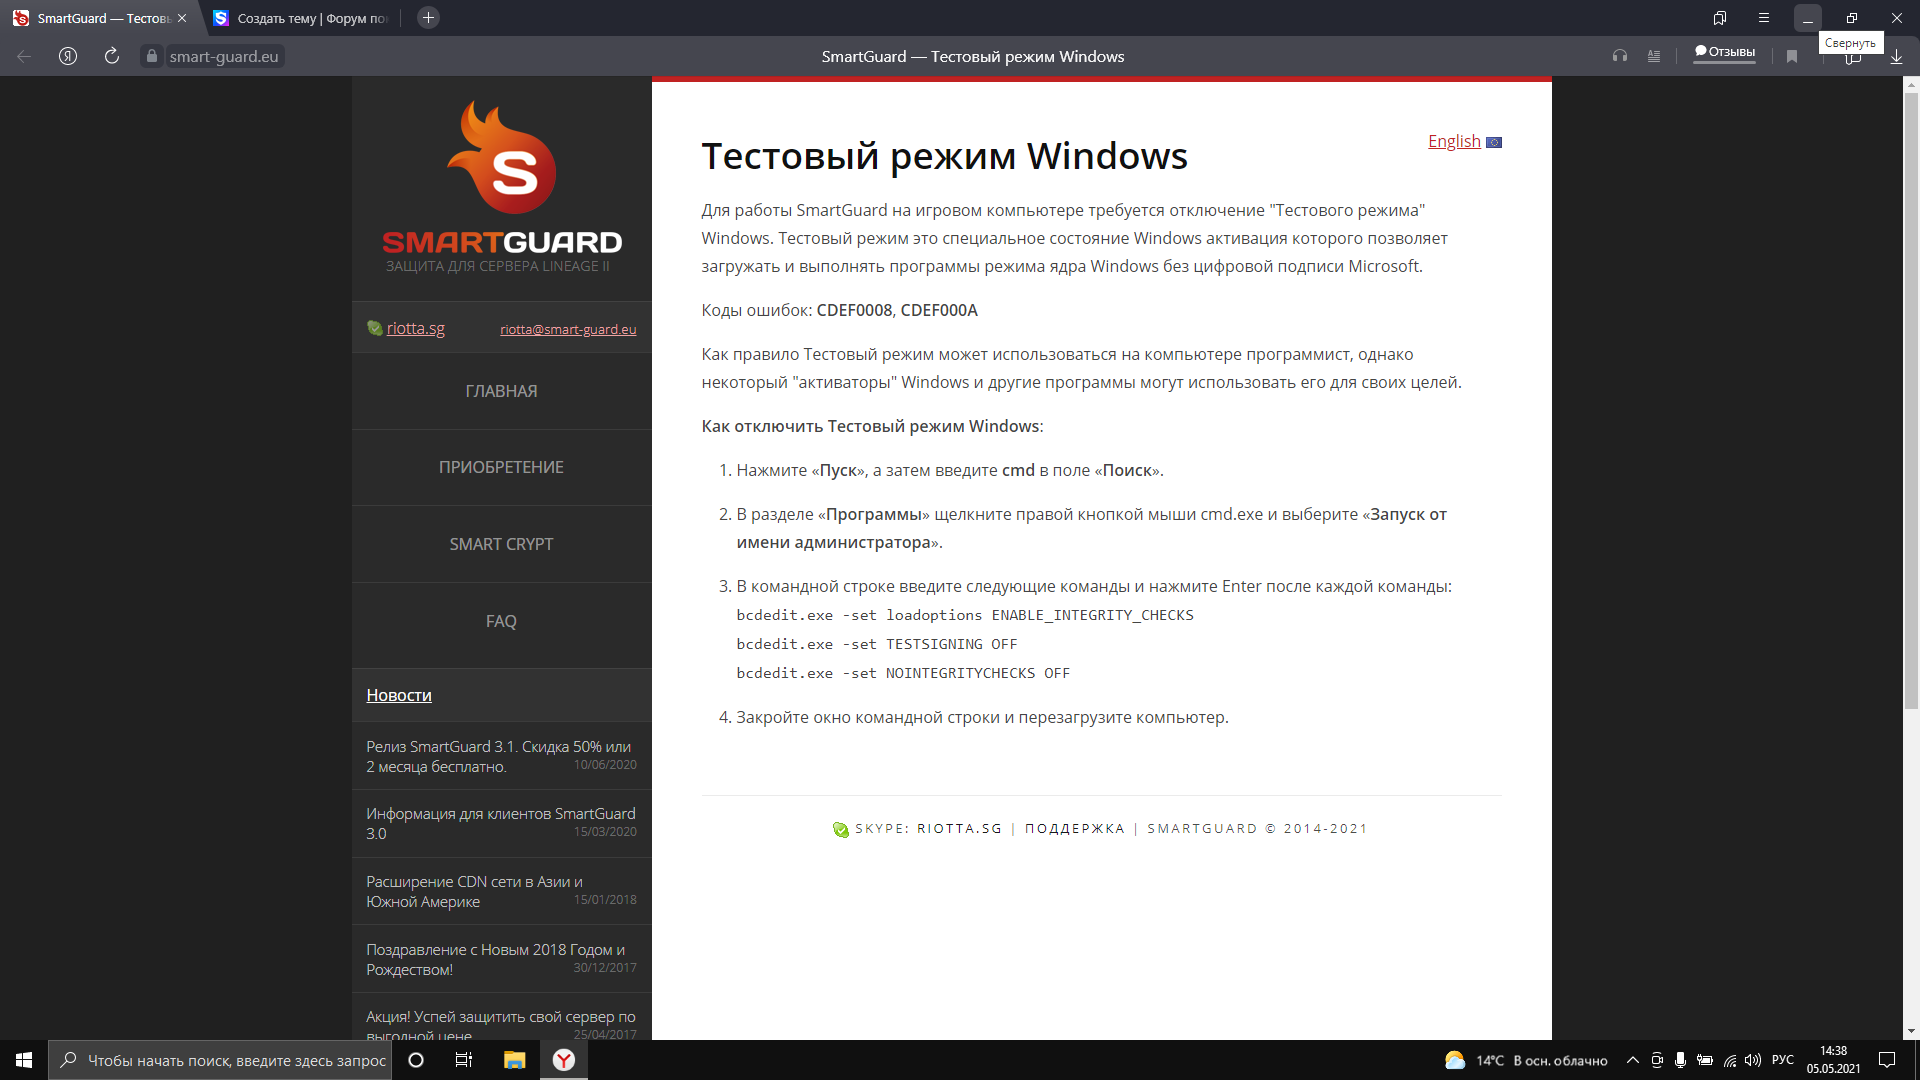Click the page vertical scrollbar
1920x1080 pixels.
click(1911, 400)
